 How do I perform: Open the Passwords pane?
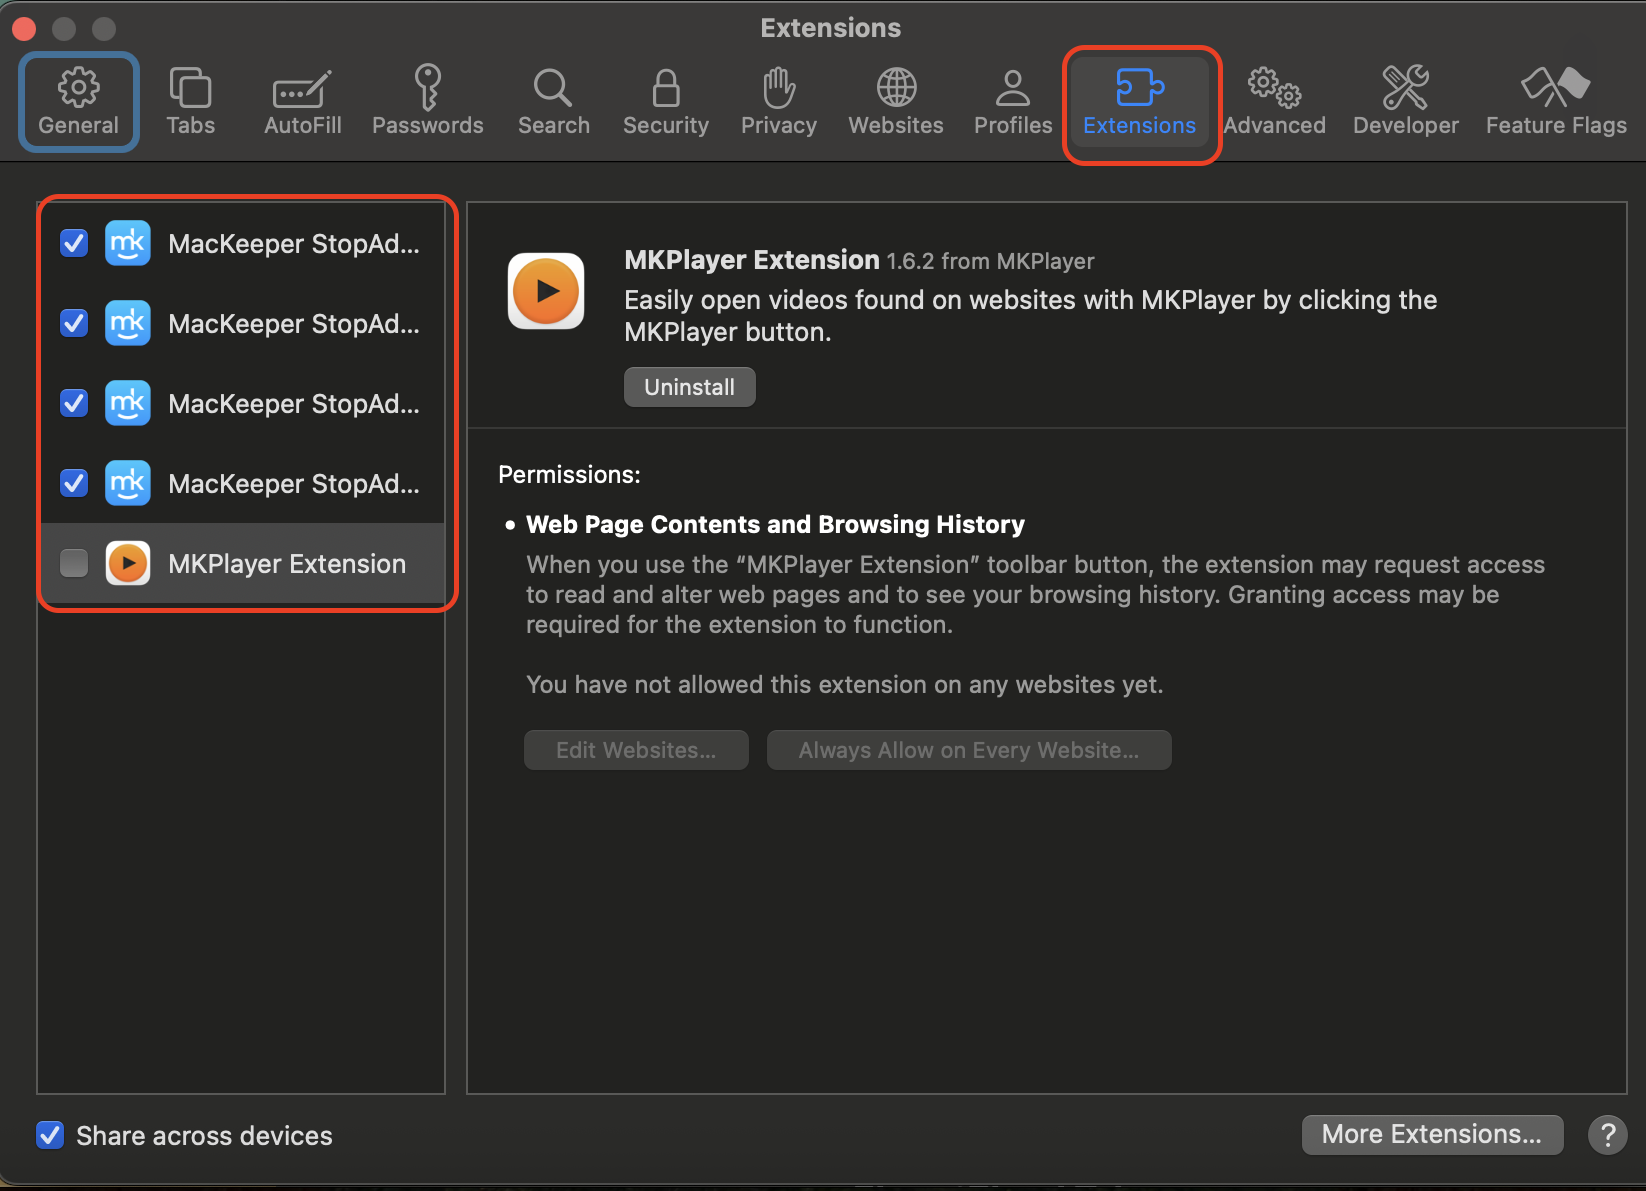[x=427, y=100]
